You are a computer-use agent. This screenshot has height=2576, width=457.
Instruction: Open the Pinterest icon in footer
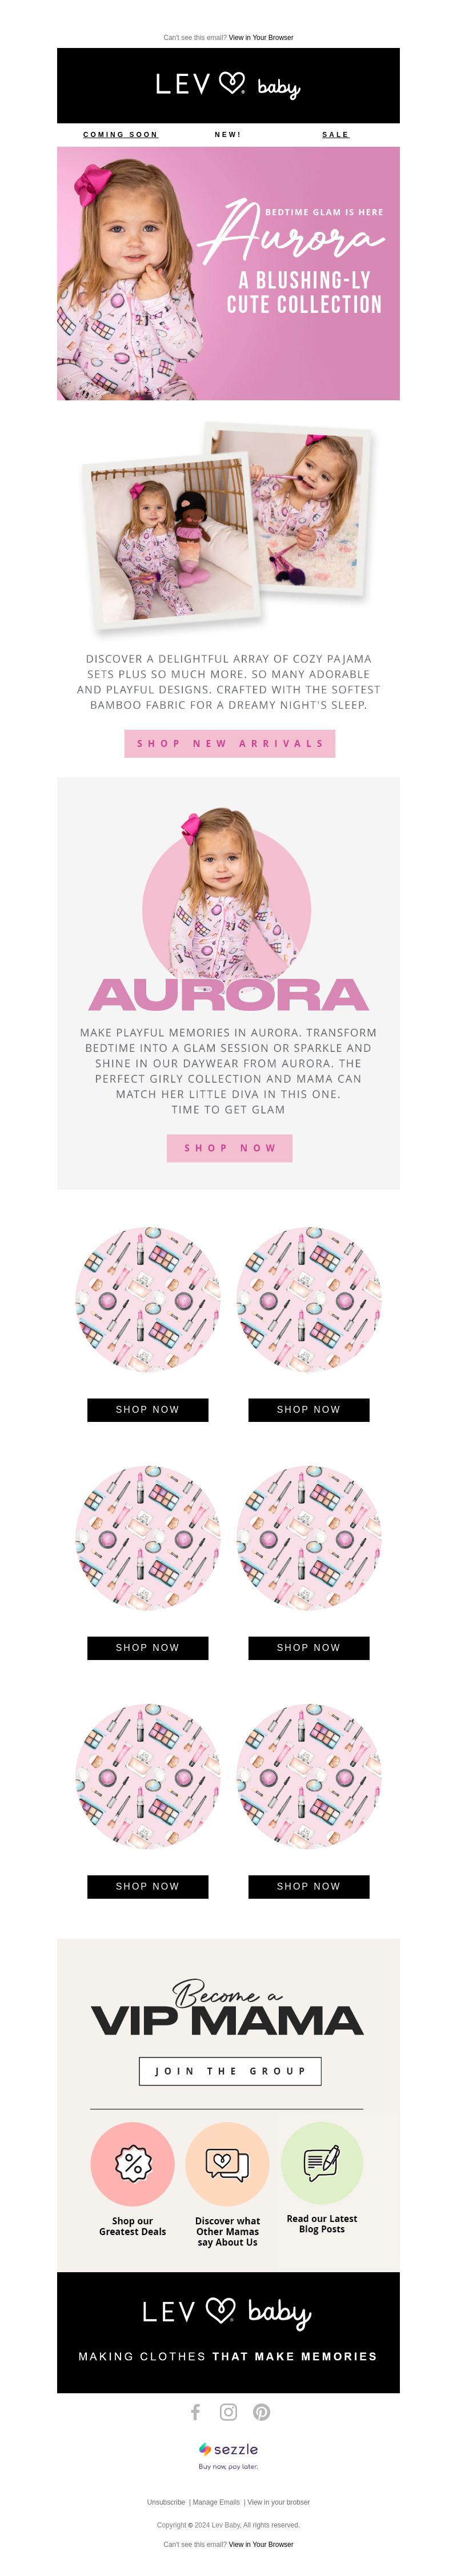pos(261,2411)
